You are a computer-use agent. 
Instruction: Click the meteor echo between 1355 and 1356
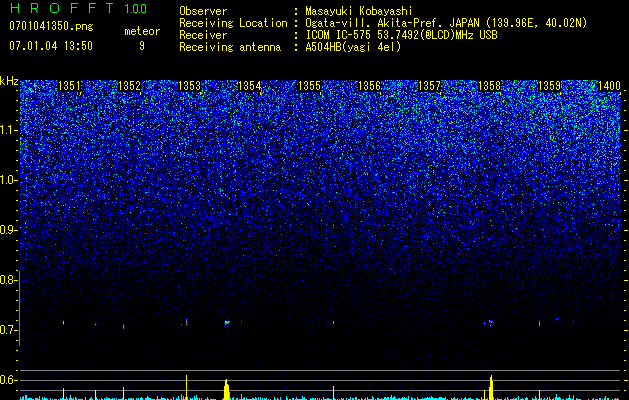tap(333, 322)
